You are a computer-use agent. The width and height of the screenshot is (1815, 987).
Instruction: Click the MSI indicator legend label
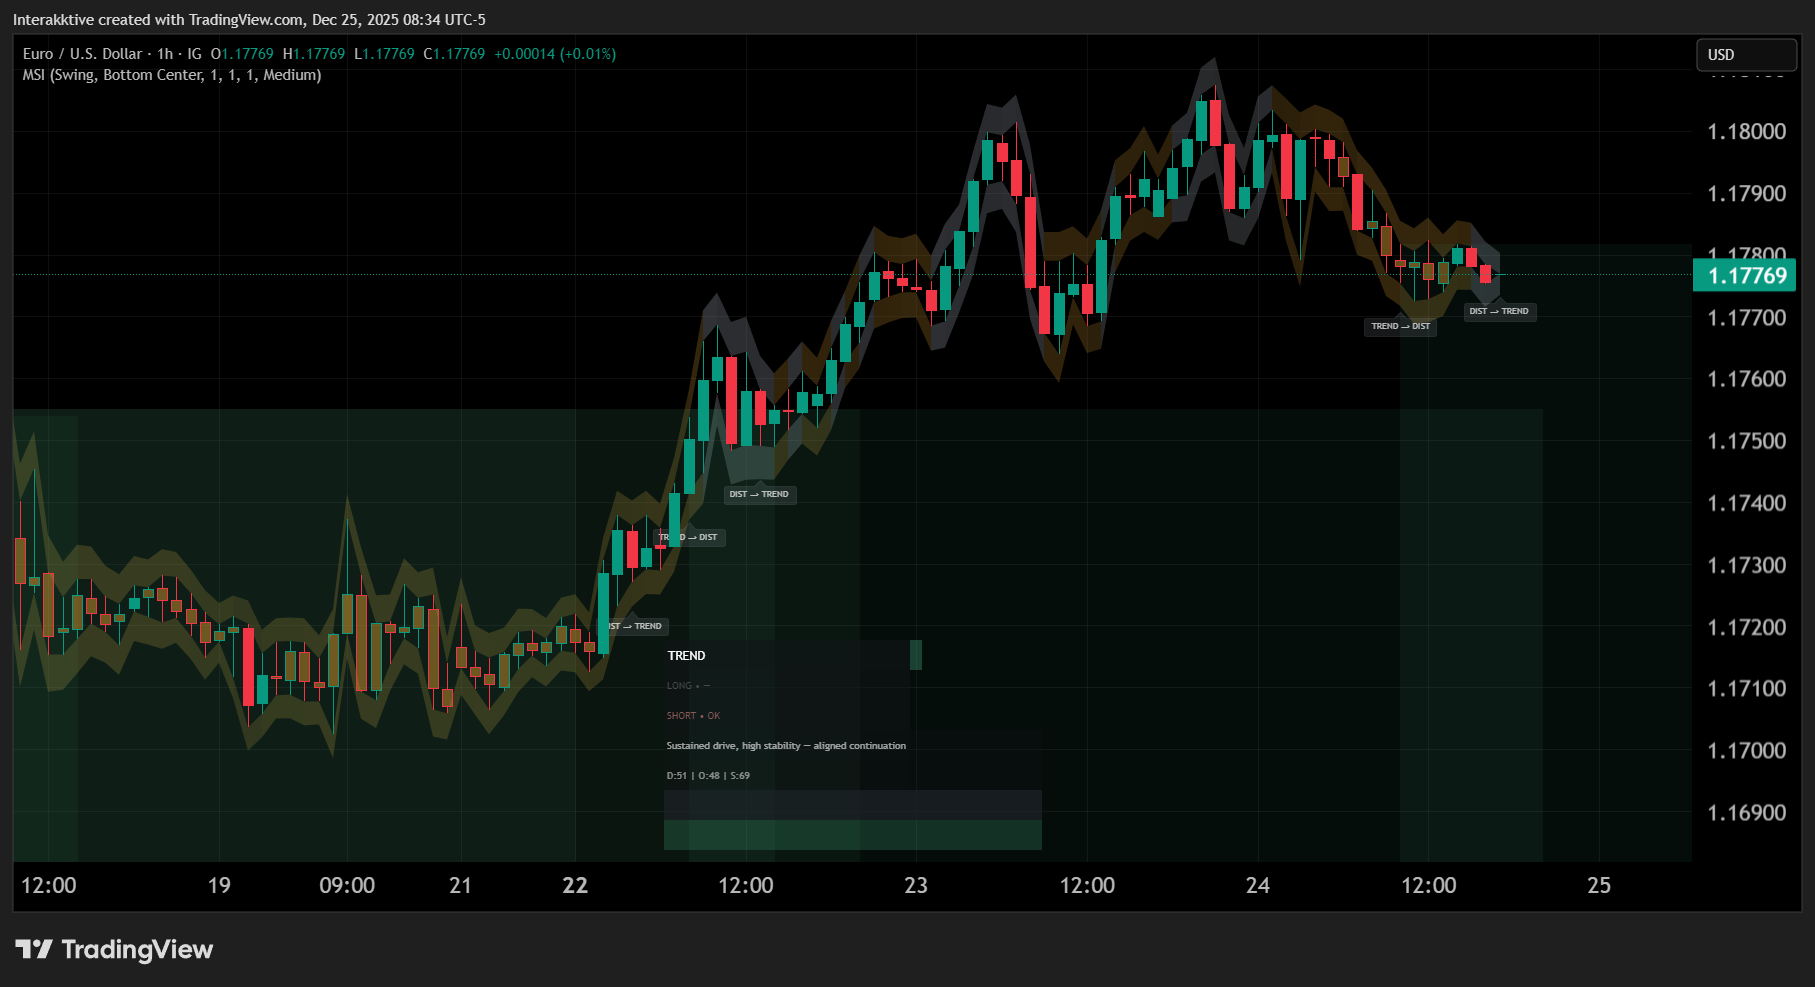pyautogui.click(x=172, y=75)
